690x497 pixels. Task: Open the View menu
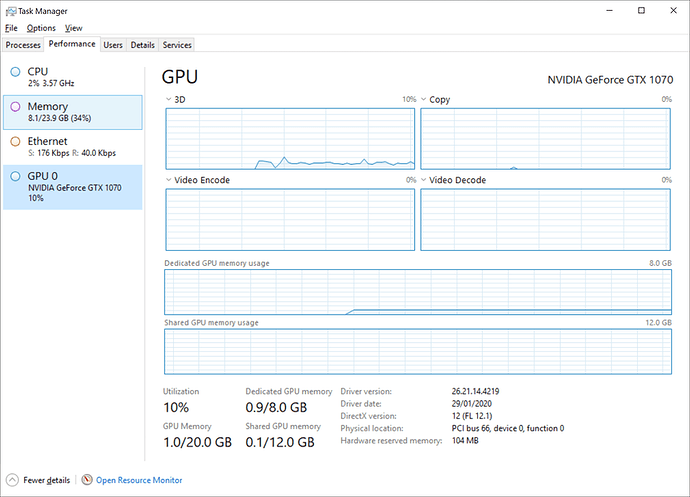click(73, 28)
